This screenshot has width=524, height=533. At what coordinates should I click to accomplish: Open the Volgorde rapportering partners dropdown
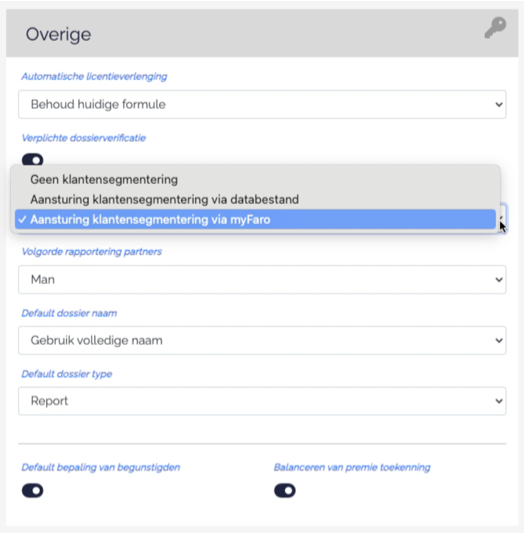(x=262, y=279)
